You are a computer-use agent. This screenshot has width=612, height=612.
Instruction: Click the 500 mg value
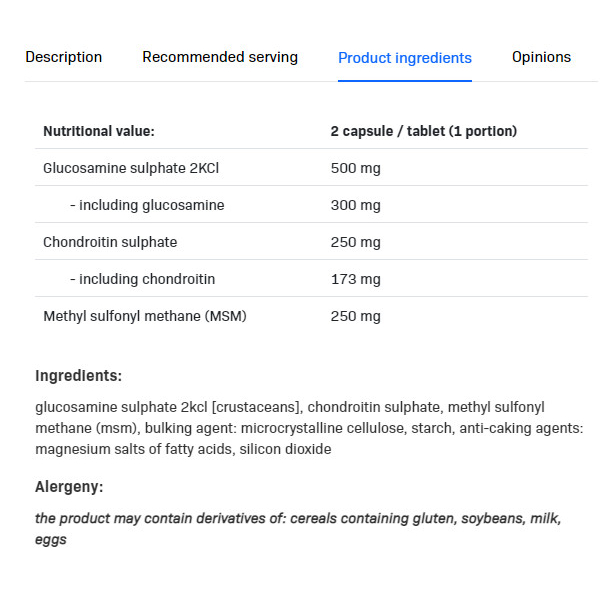pos(355,168)
